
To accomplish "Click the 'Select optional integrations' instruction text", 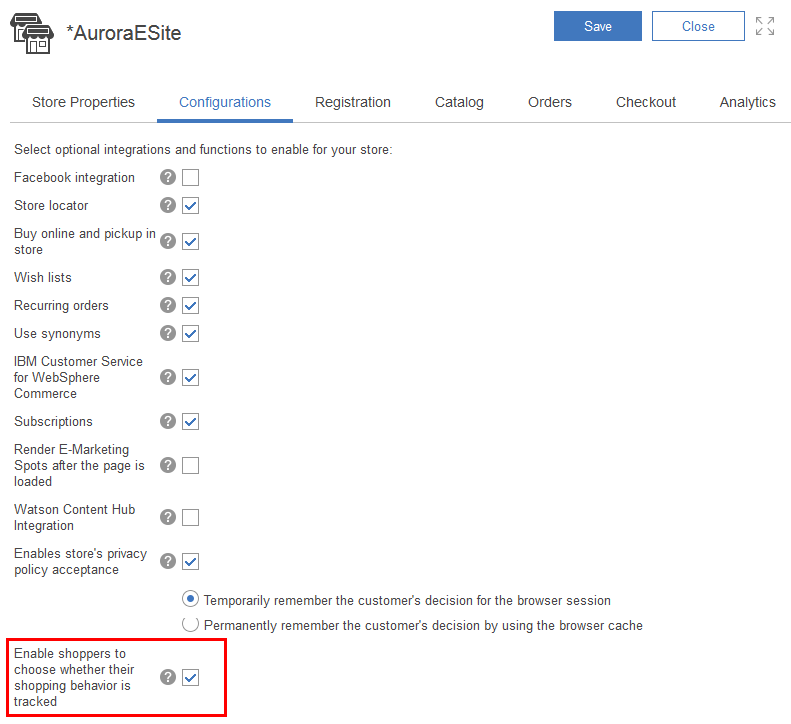I will pyautogui.click(x=203, y=150).
